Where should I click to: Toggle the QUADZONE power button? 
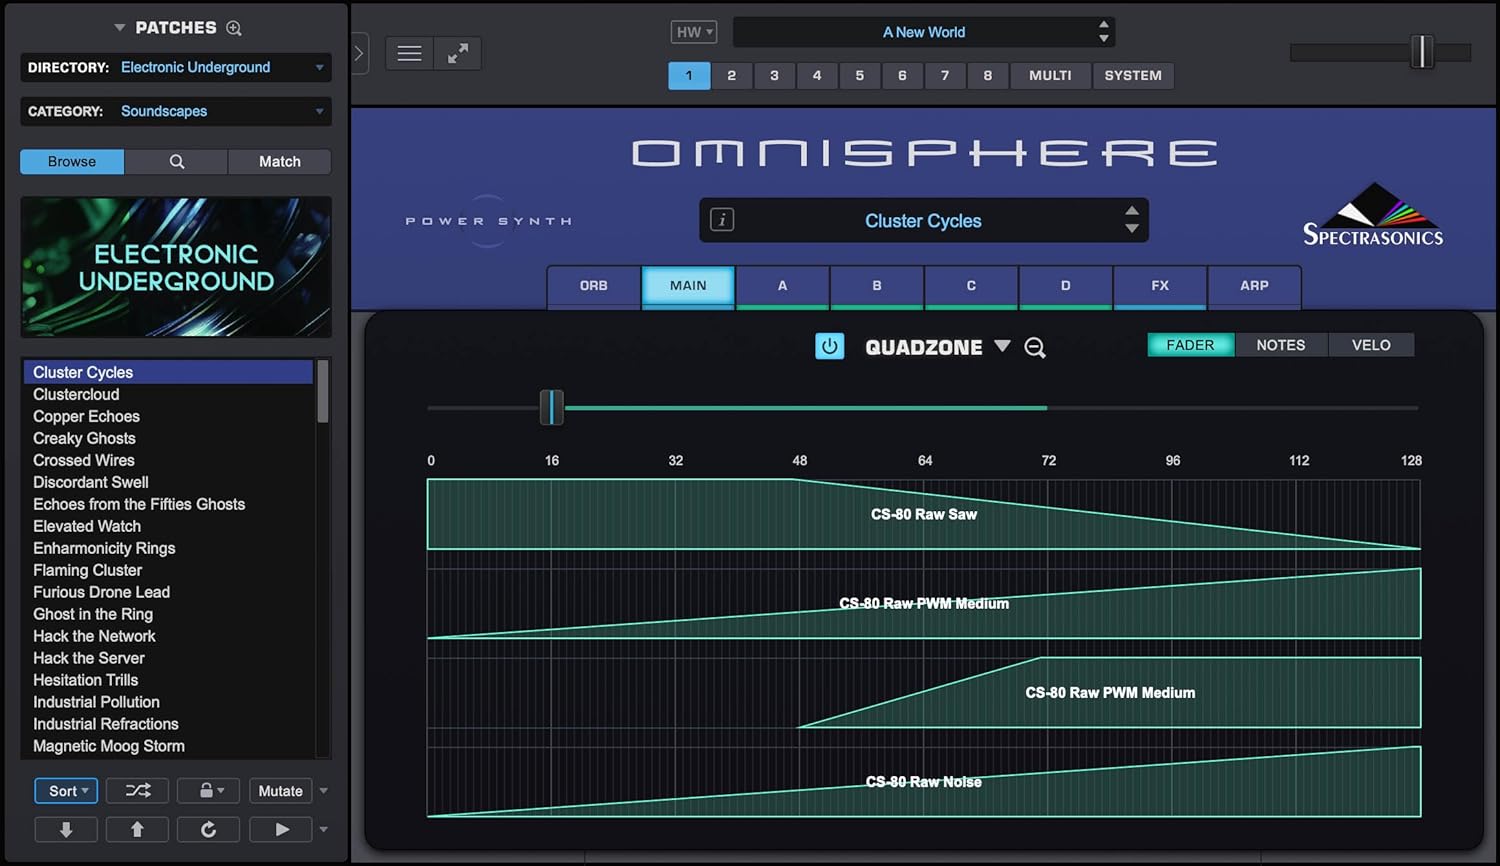(829, 346)
